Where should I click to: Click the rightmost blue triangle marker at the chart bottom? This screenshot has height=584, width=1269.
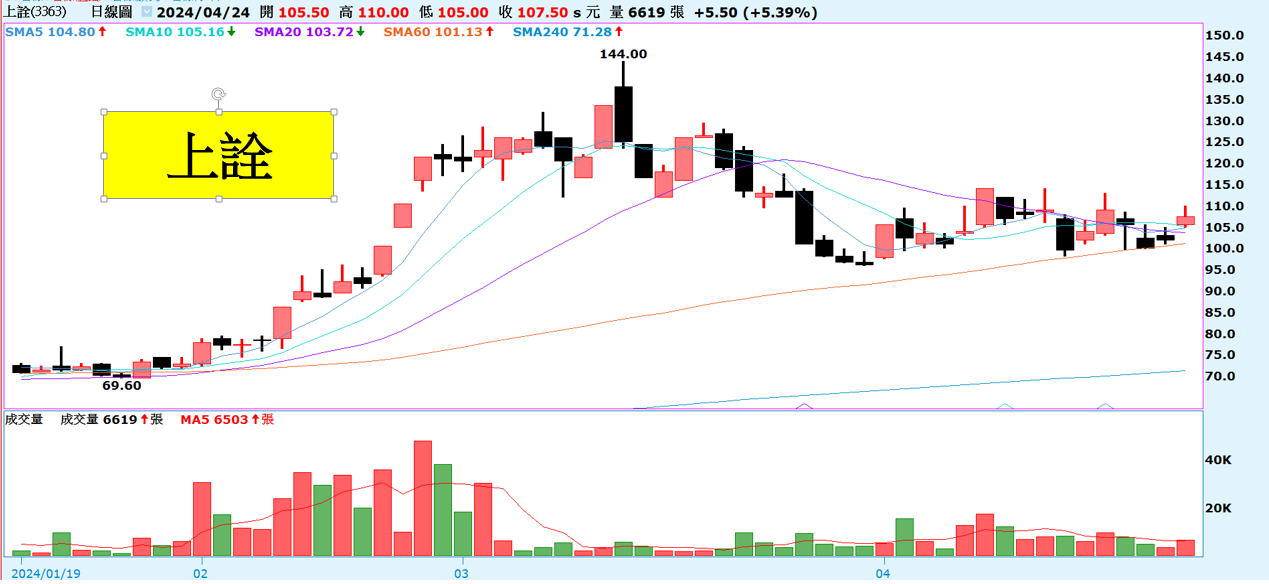click(1105, 406)
